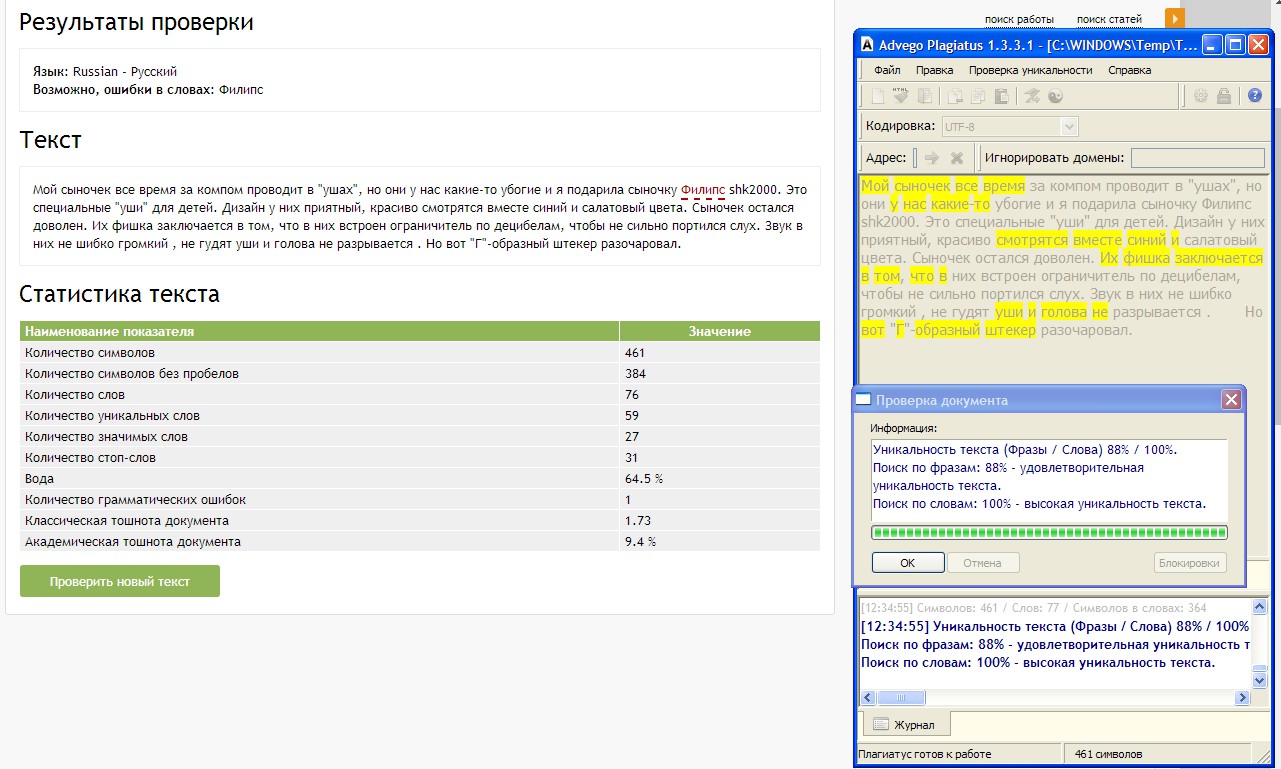Screen dimensions: 1281x769
Task: Open the Правка menu
Action: [934, 70]
